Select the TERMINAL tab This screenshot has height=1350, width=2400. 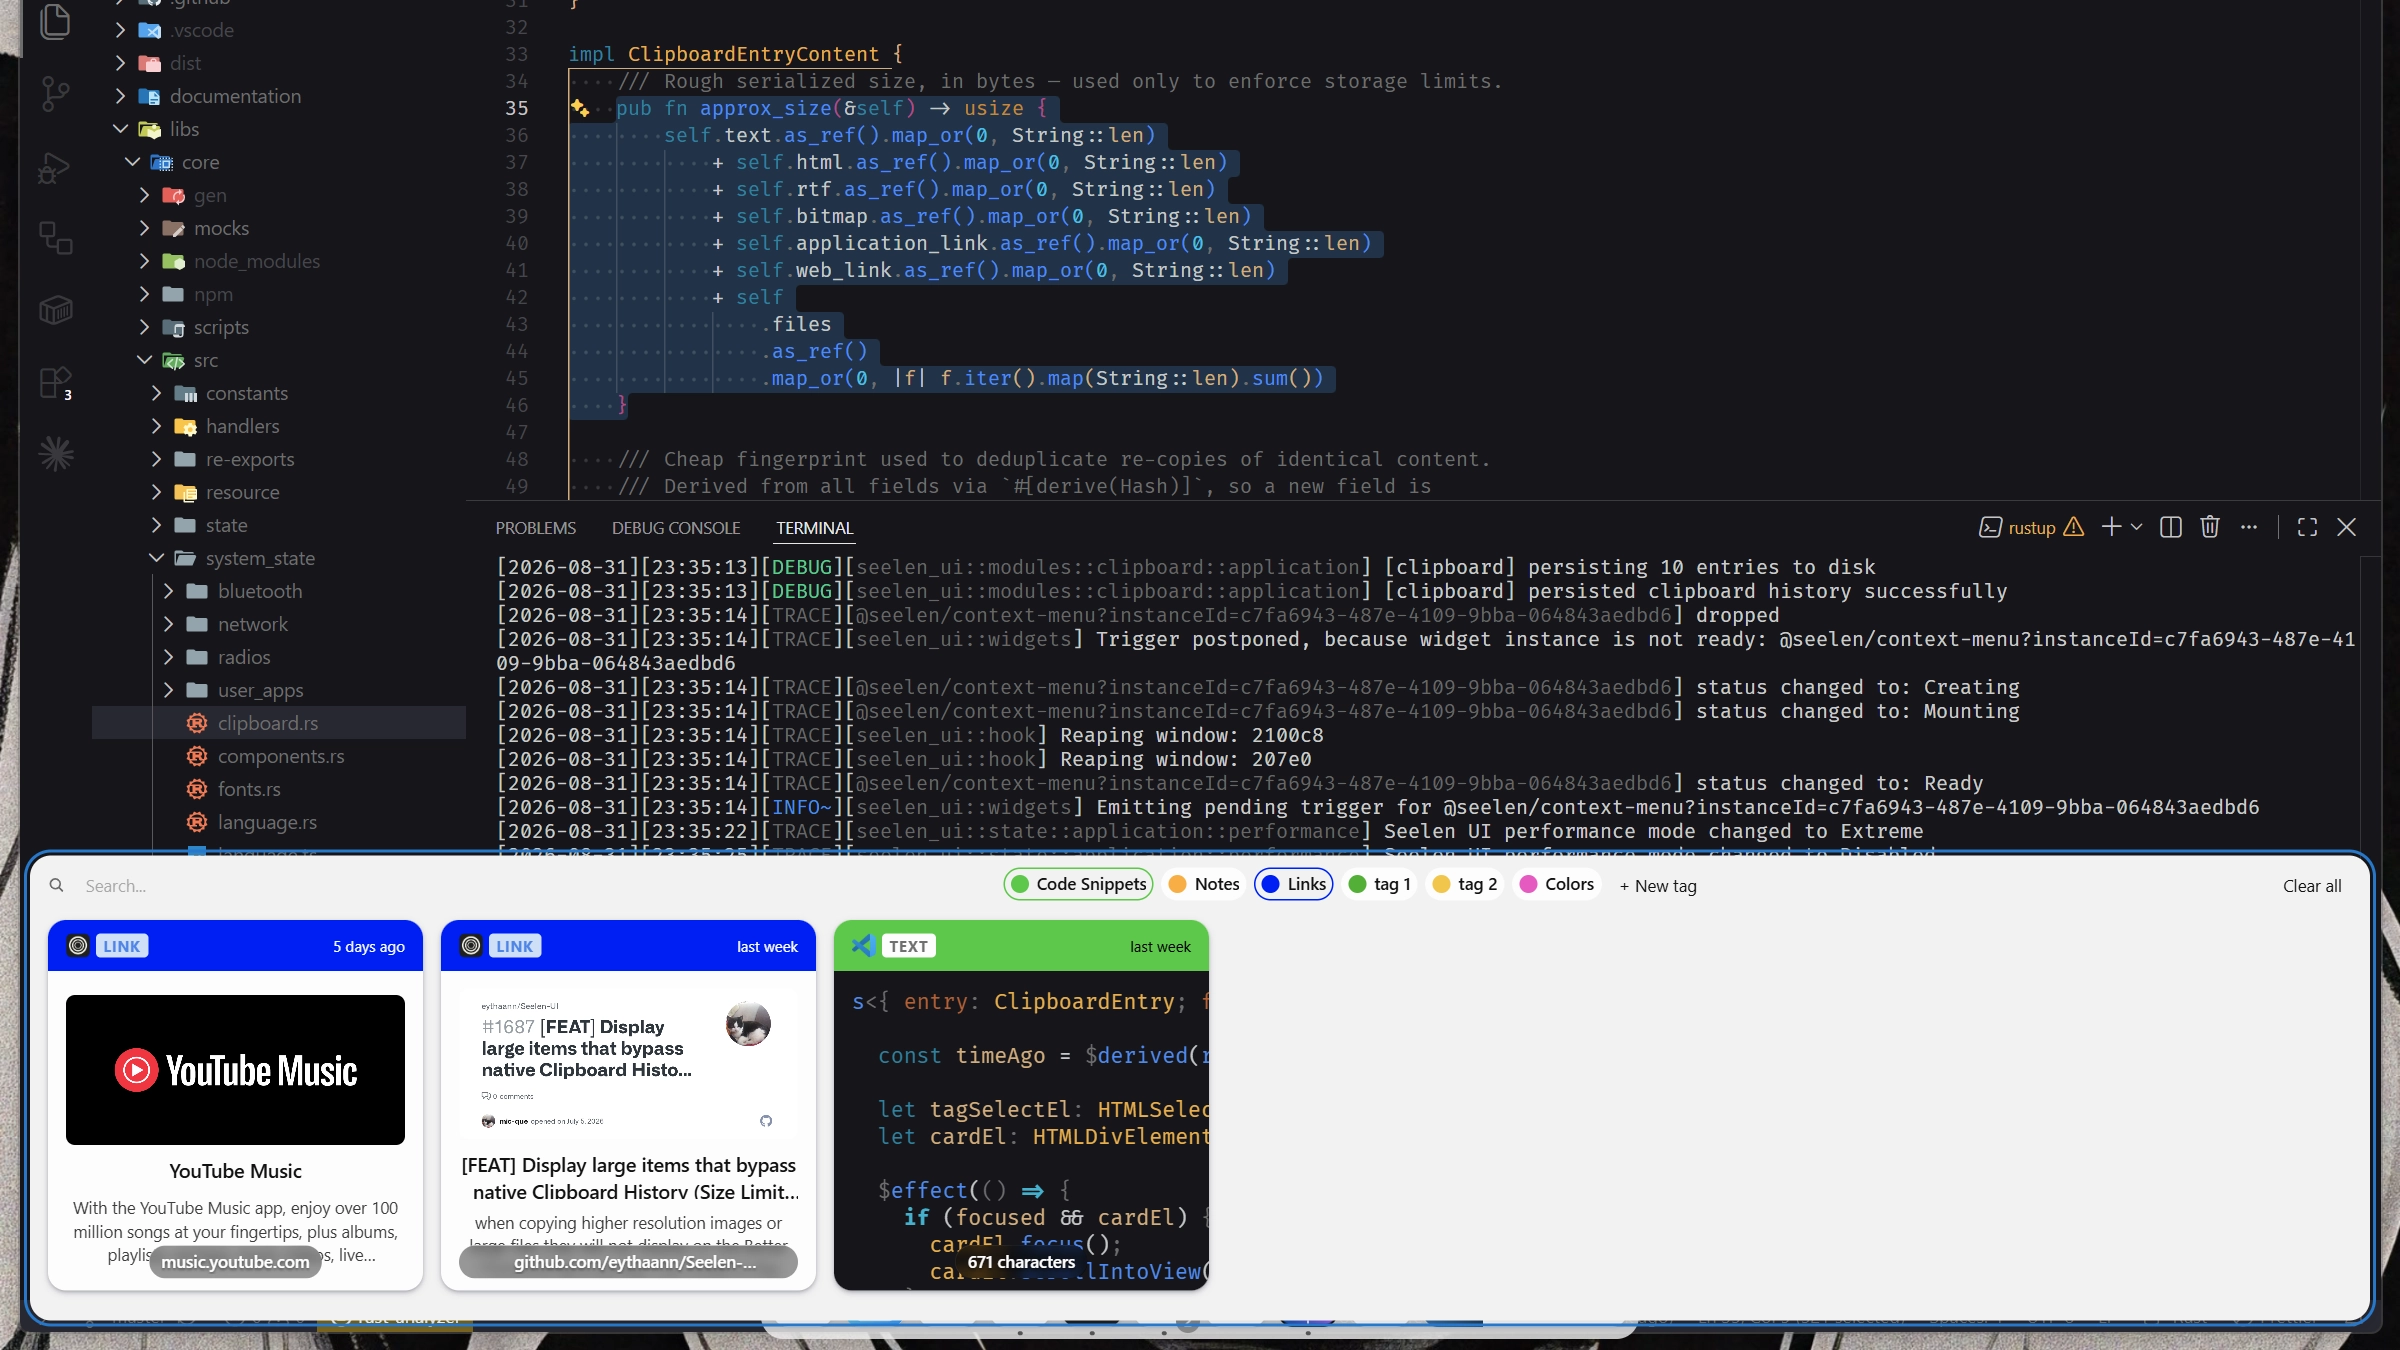814,528
